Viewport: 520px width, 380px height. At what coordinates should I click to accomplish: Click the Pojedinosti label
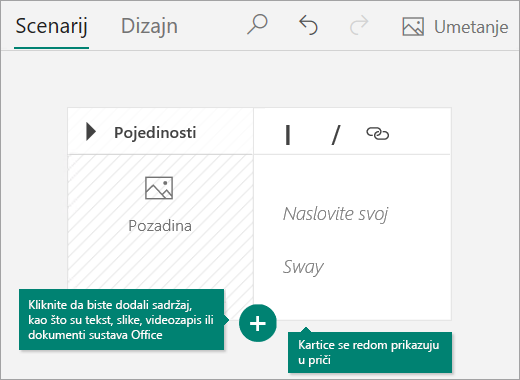click(155, 133)
